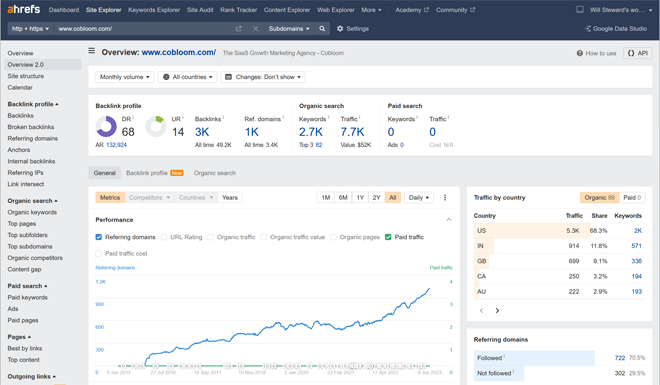The image size is (660, 385).
Task: Click the US keywords 2K value
Action: coord(638,231)
